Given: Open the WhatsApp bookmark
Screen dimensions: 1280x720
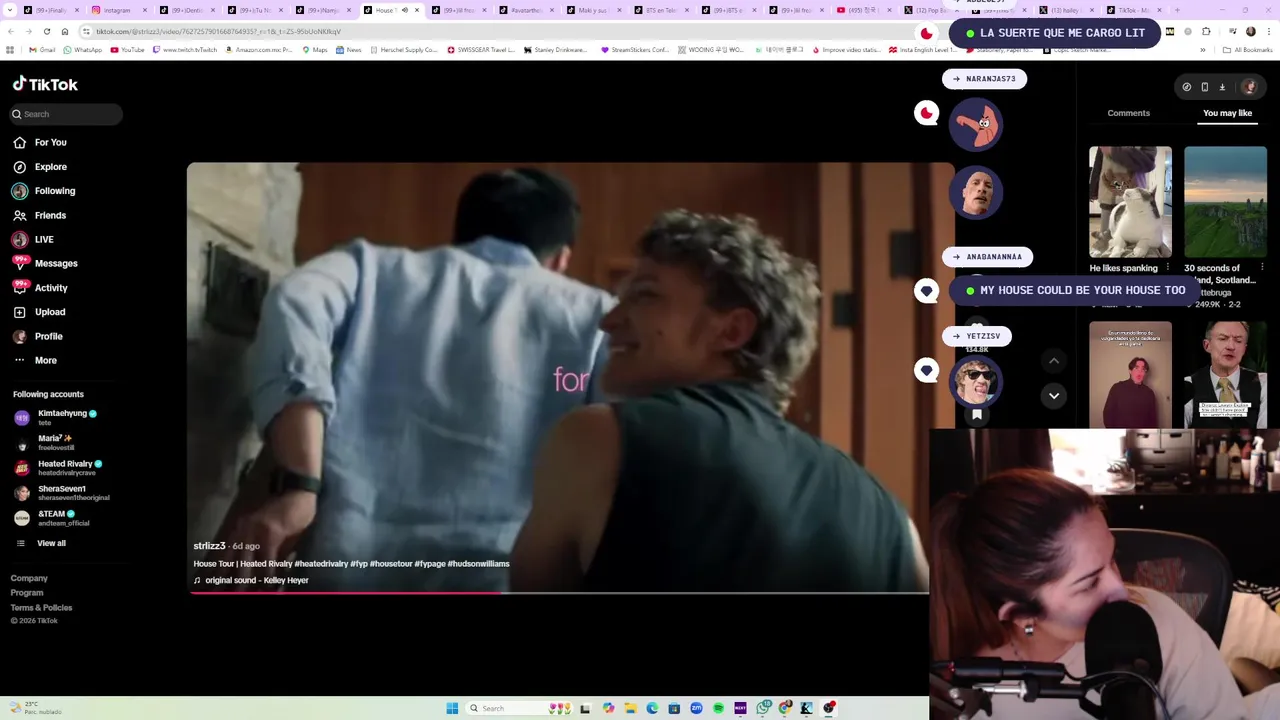Looking at the screenshot, I should pos(82,50).
